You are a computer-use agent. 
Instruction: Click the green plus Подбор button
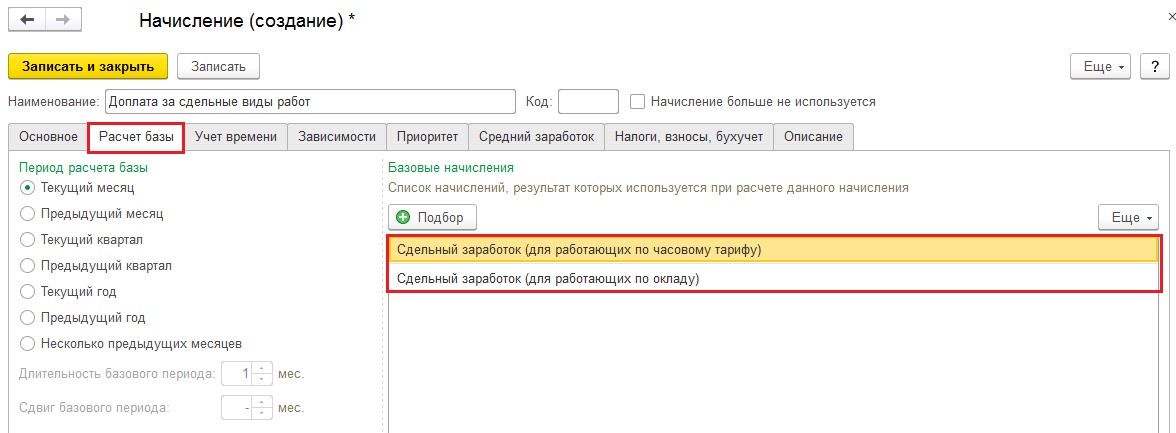[x=432, y=217]
